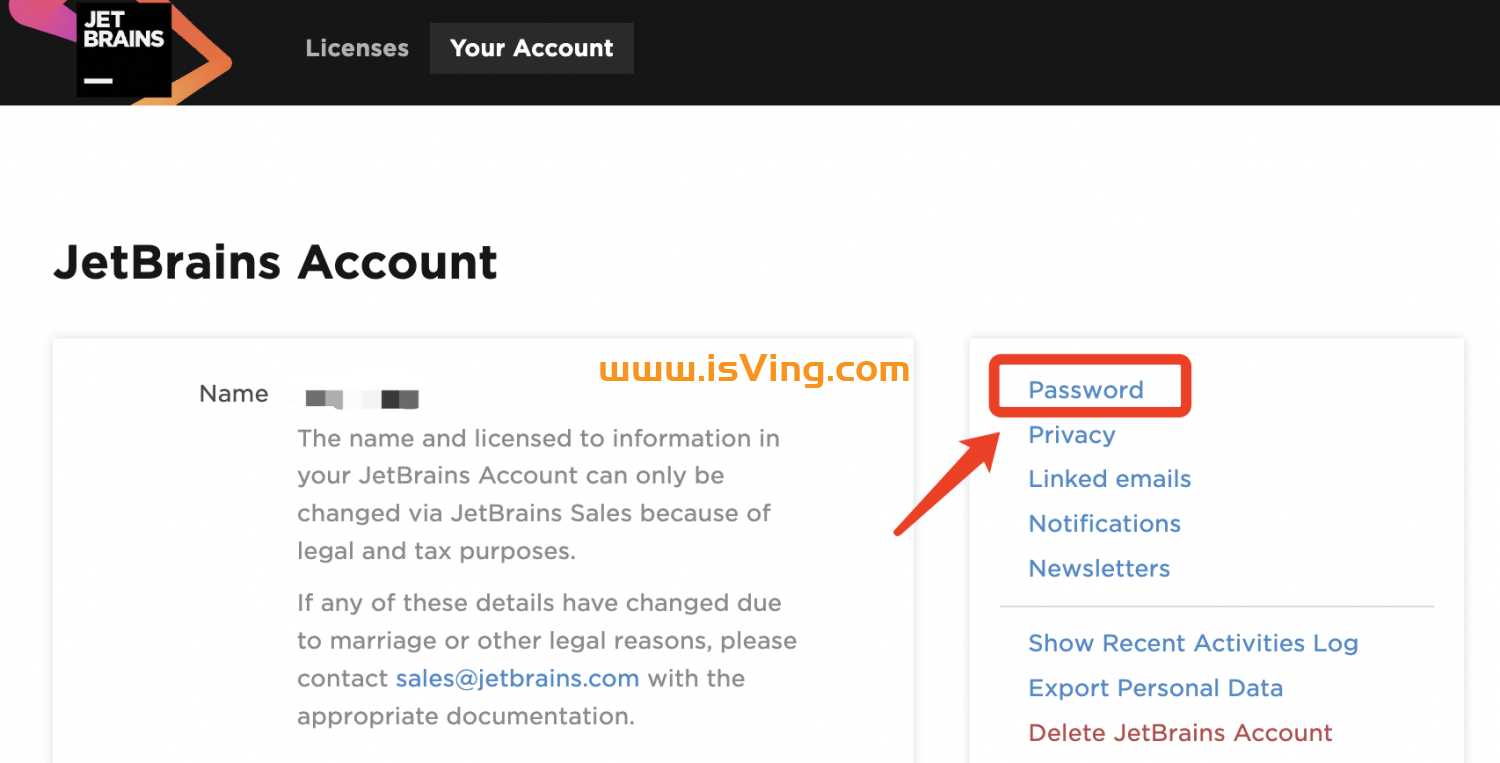The height and width of the screenshot is (763, 1500).
Task: Open the Password settings link
Action: (1085, 390)
